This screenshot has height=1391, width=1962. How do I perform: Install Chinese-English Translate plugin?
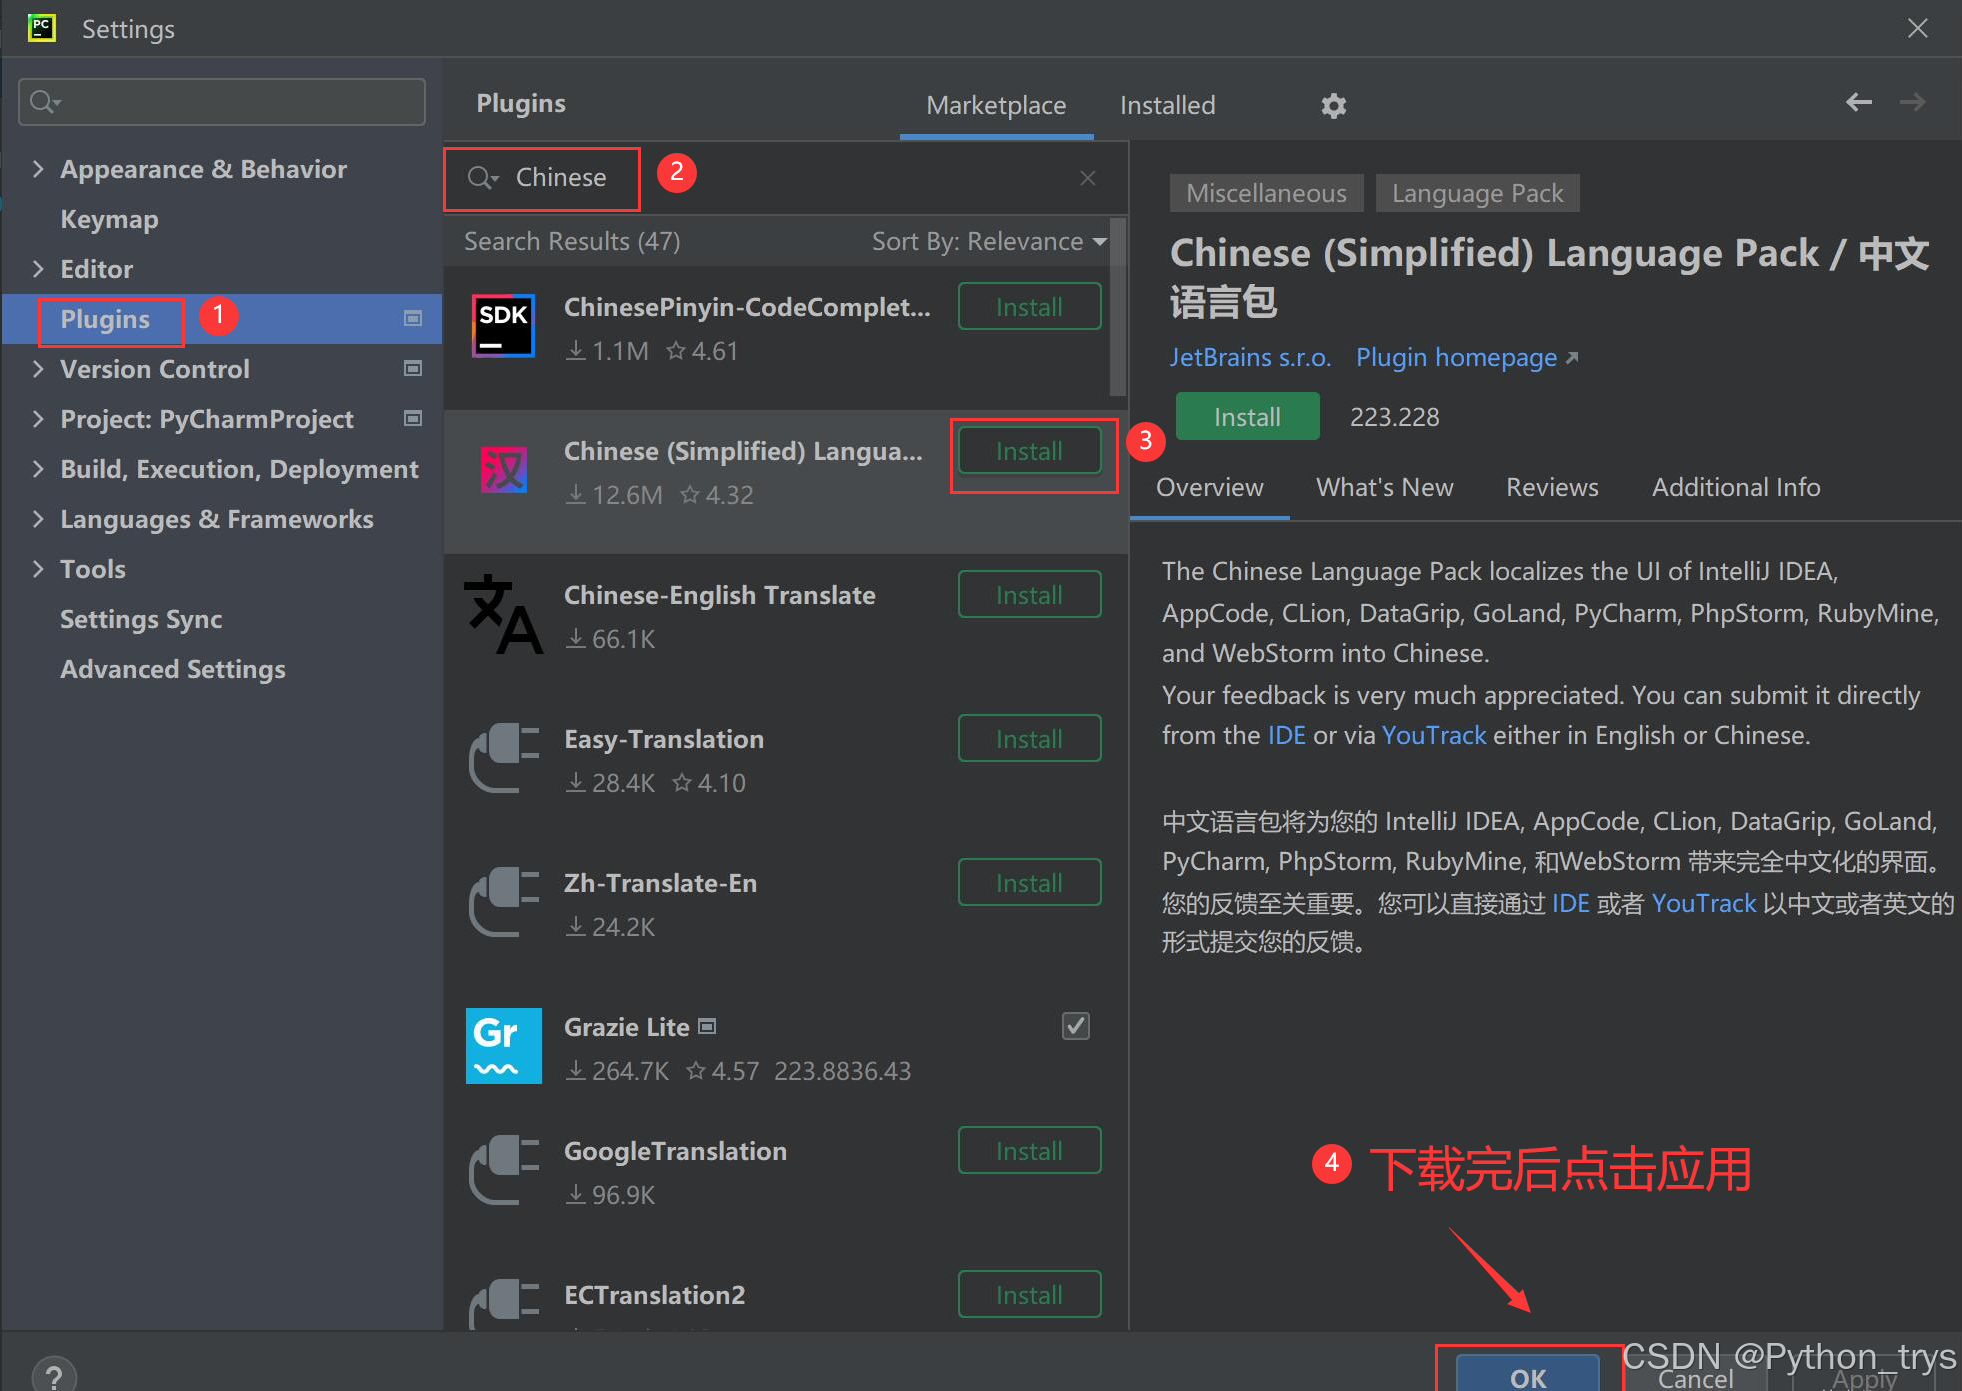pyautogui.click(x=1029, y=596)
